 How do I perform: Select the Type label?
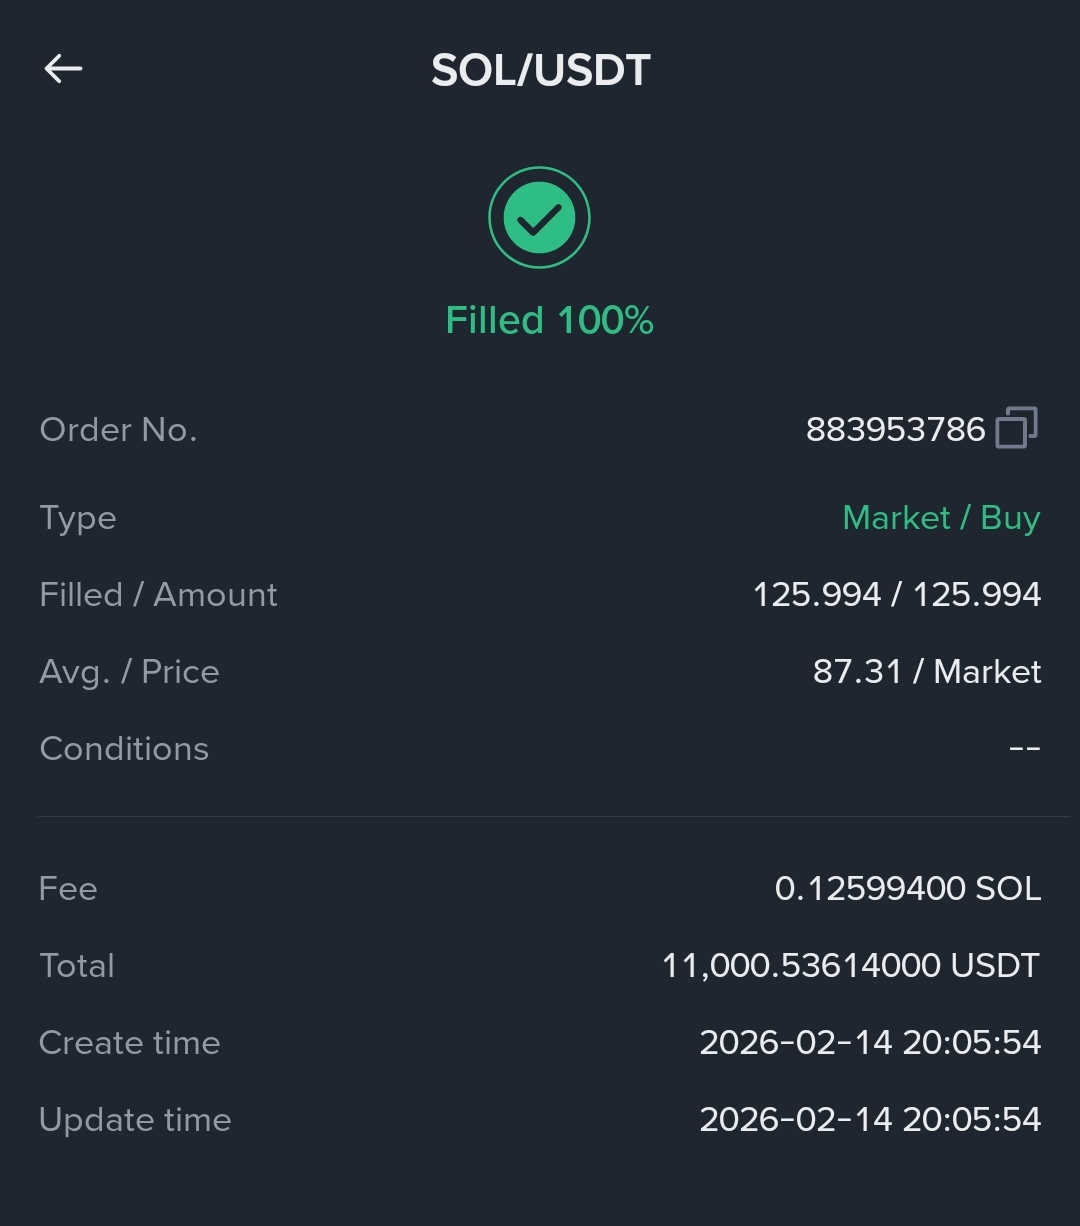click(78, 519)
